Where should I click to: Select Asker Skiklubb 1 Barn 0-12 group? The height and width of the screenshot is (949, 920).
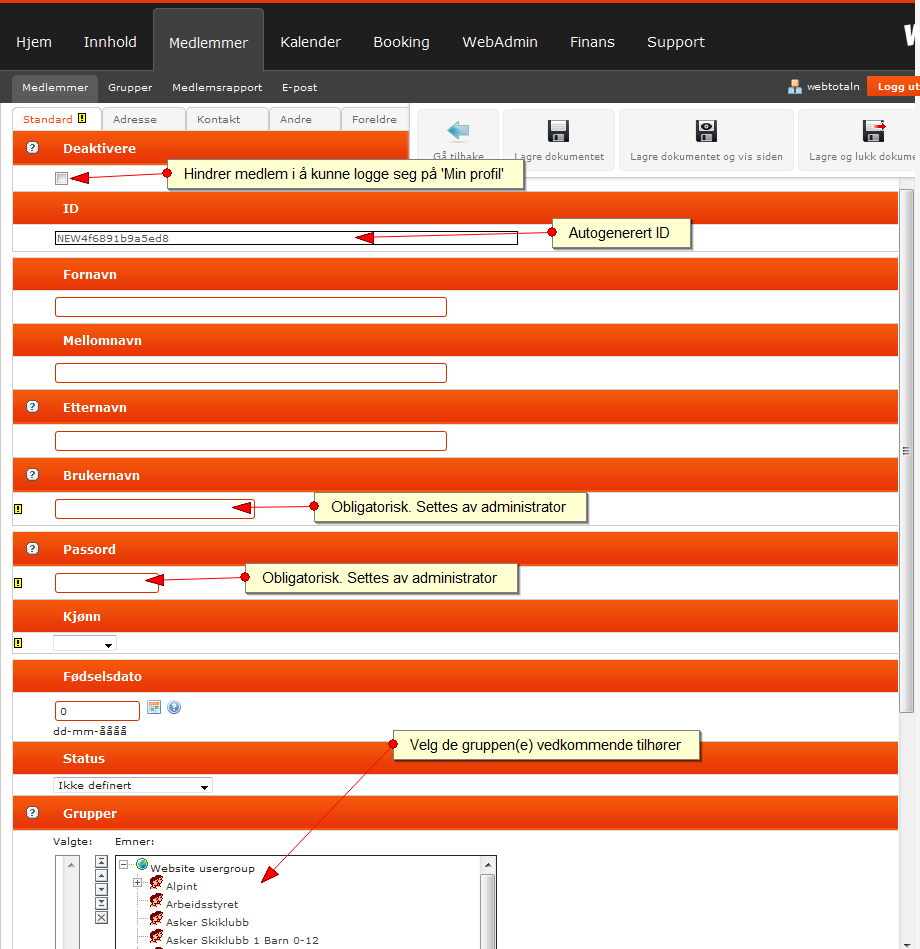(242, 940)
